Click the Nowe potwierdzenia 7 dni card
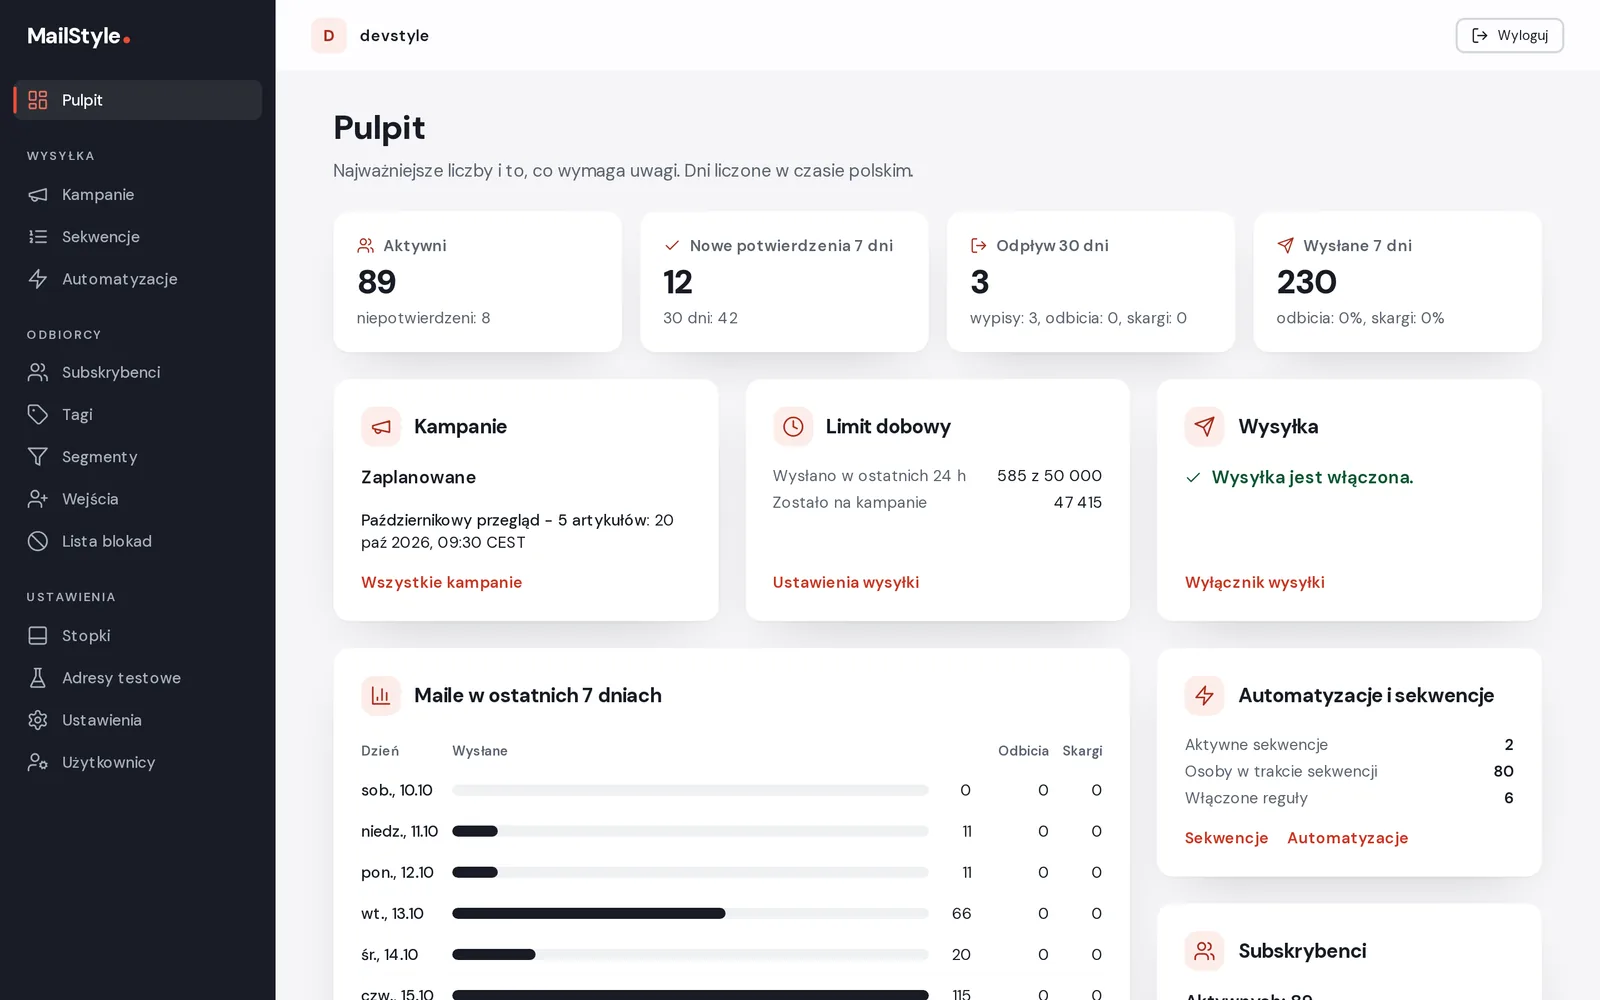Screen dimensions: 1600x1000 [784, 282]
